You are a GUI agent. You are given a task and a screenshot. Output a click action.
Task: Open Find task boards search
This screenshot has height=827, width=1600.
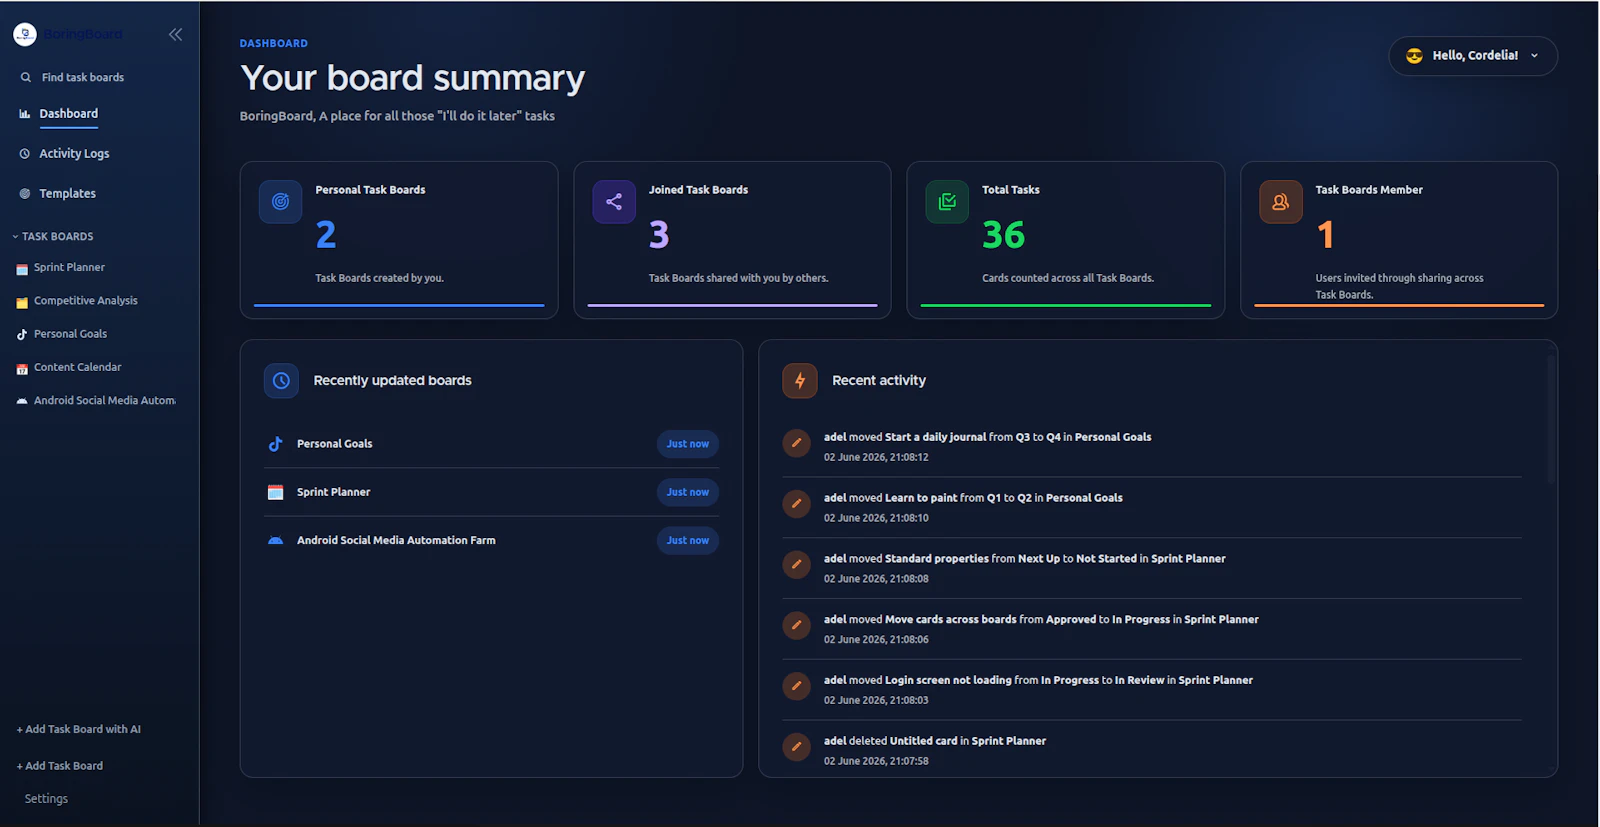click(x=83, y=77)
